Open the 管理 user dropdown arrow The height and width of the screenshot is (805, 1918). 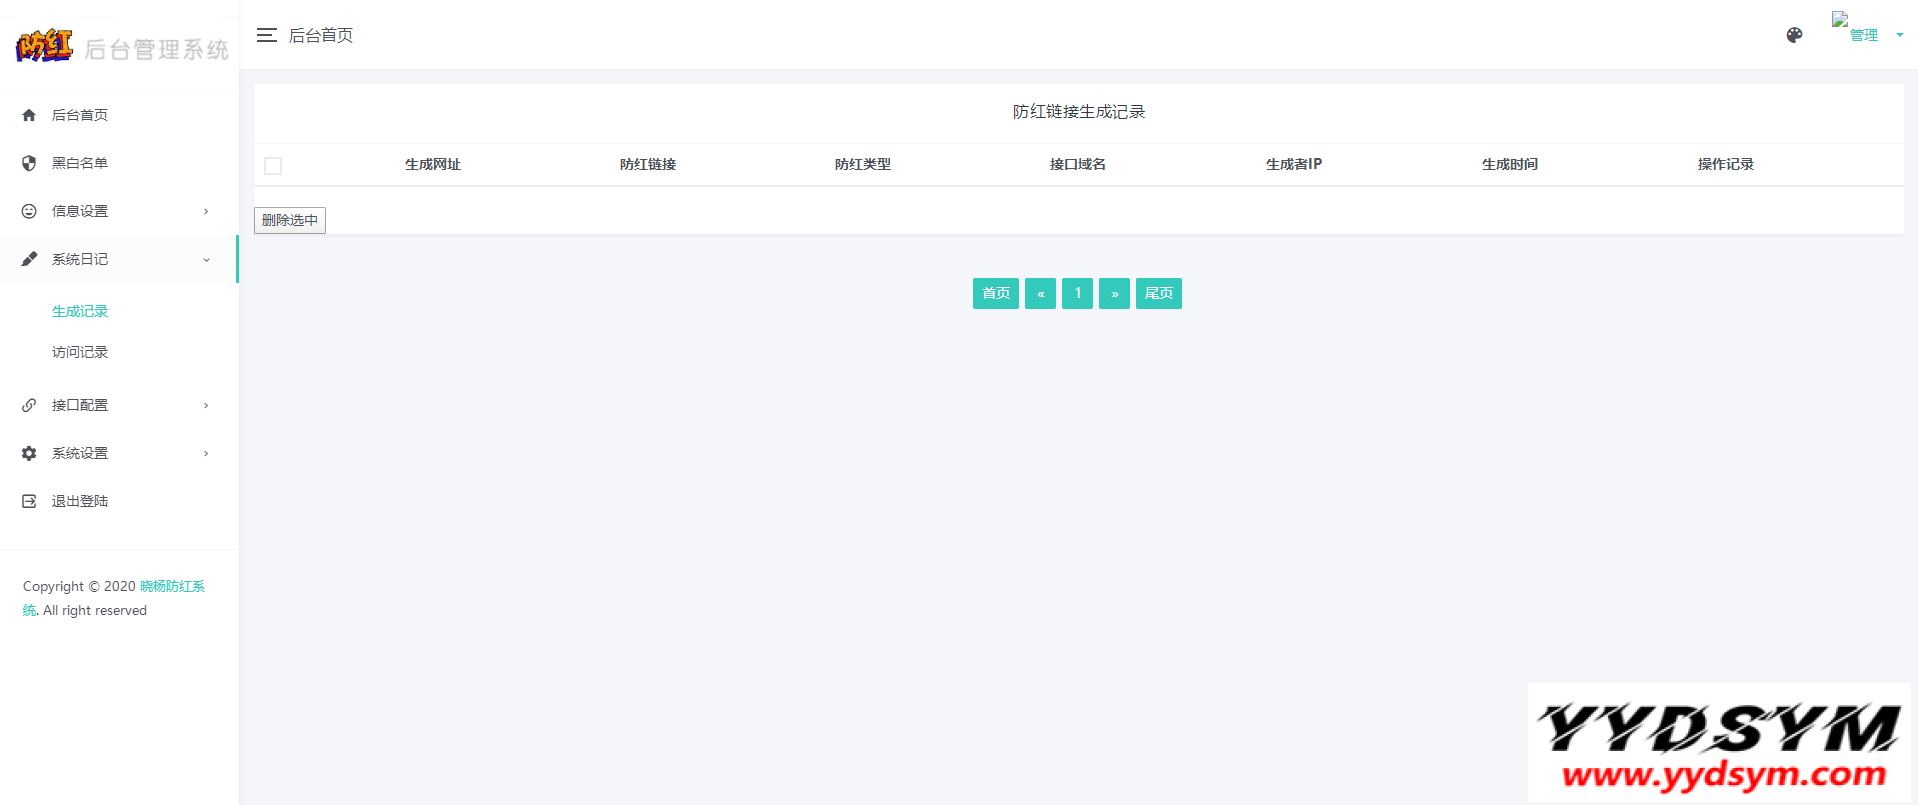(x=1899, y=35)
